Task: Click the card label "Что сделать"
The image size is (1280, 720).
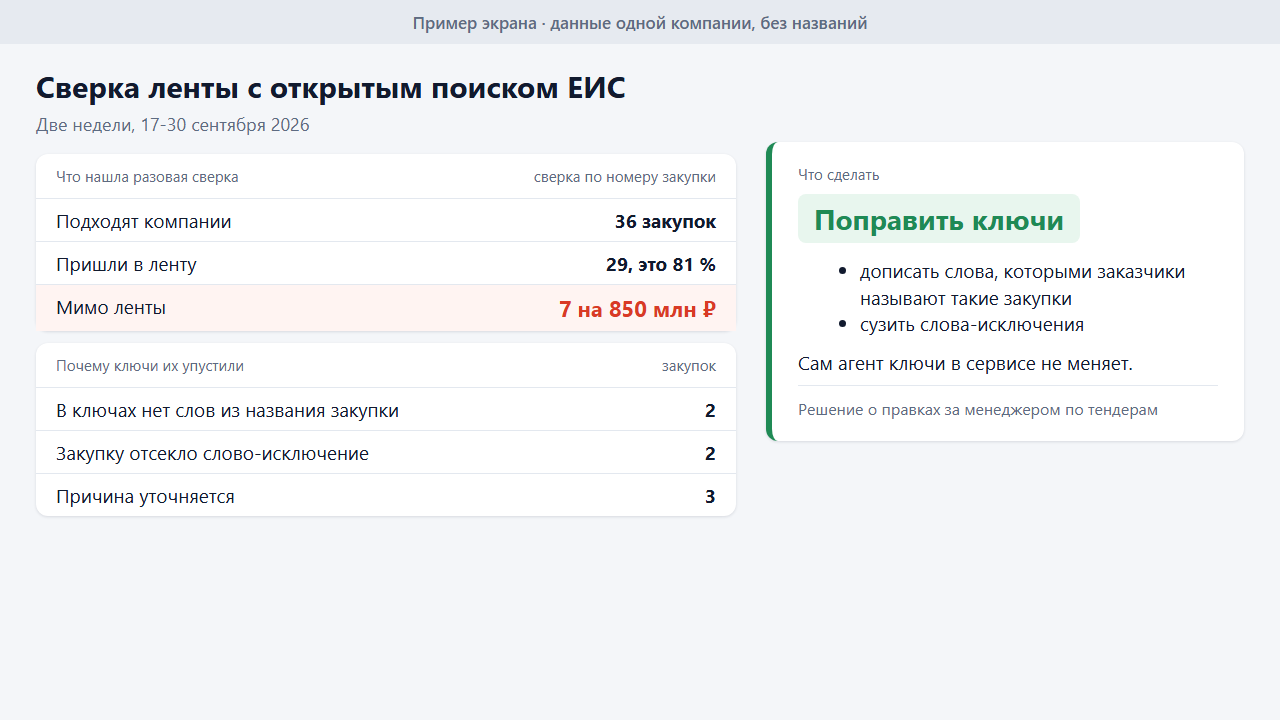Action: (x=839, y=175)
